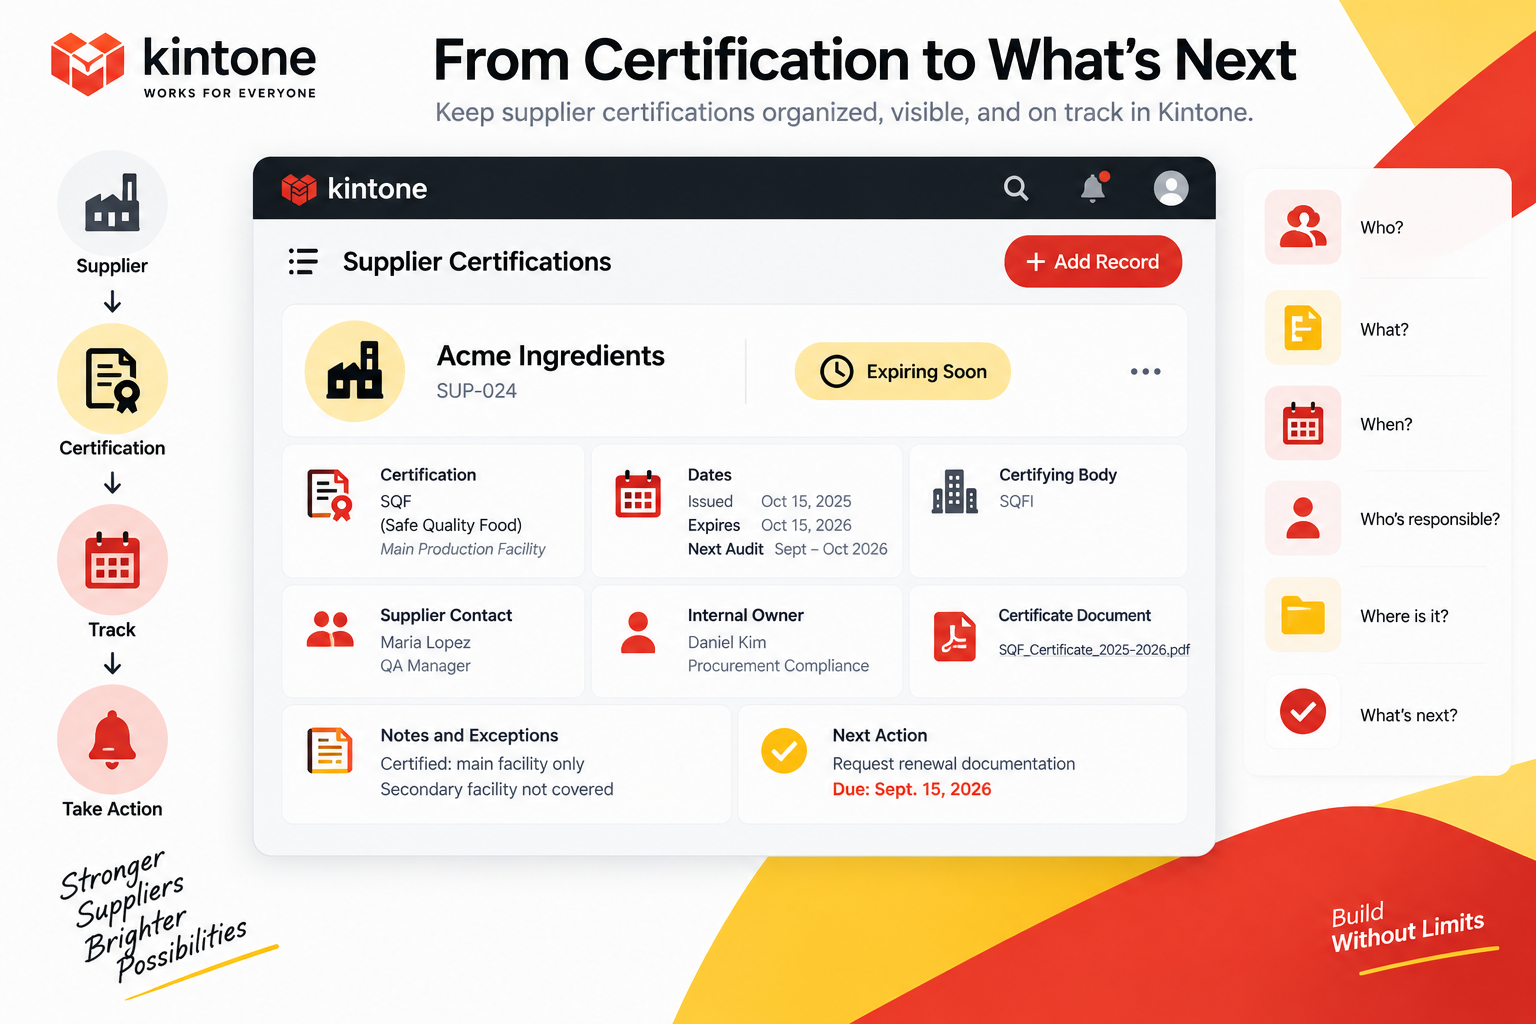
Task: Click the Expiring Soon status badge
Action: coord(903,371)
